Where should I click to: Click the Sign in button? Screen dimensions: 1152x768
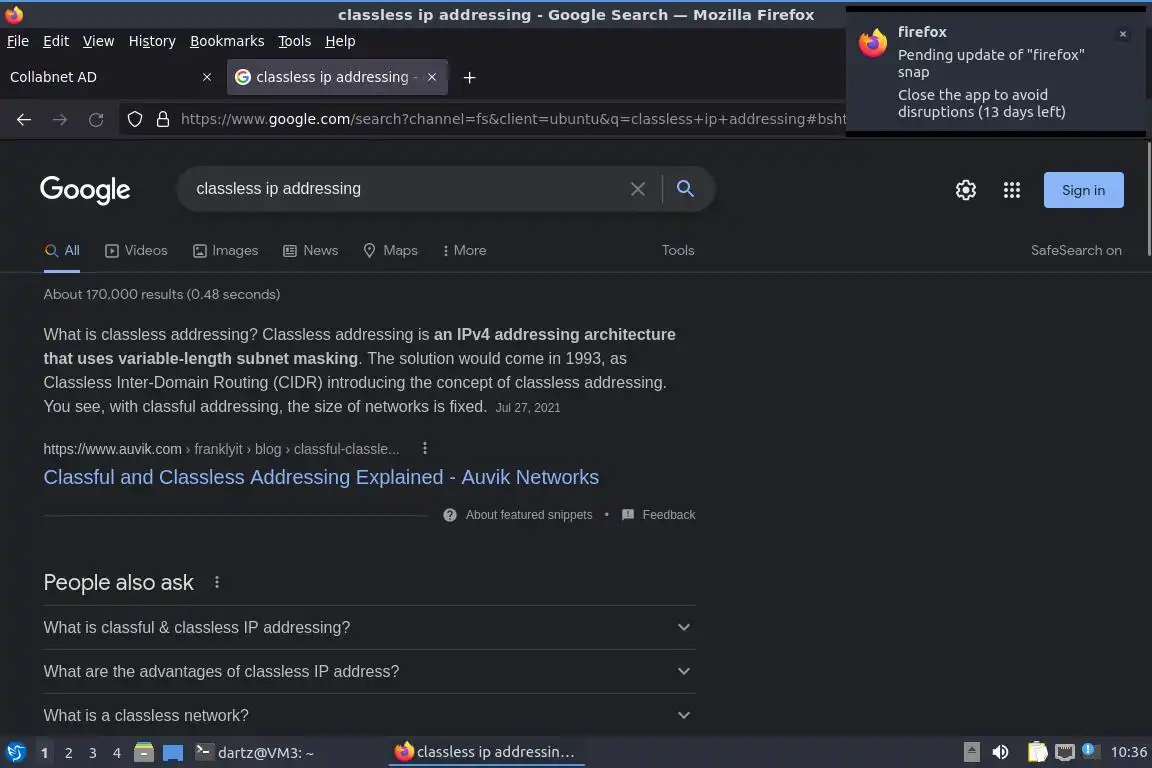coord(1084,190)
